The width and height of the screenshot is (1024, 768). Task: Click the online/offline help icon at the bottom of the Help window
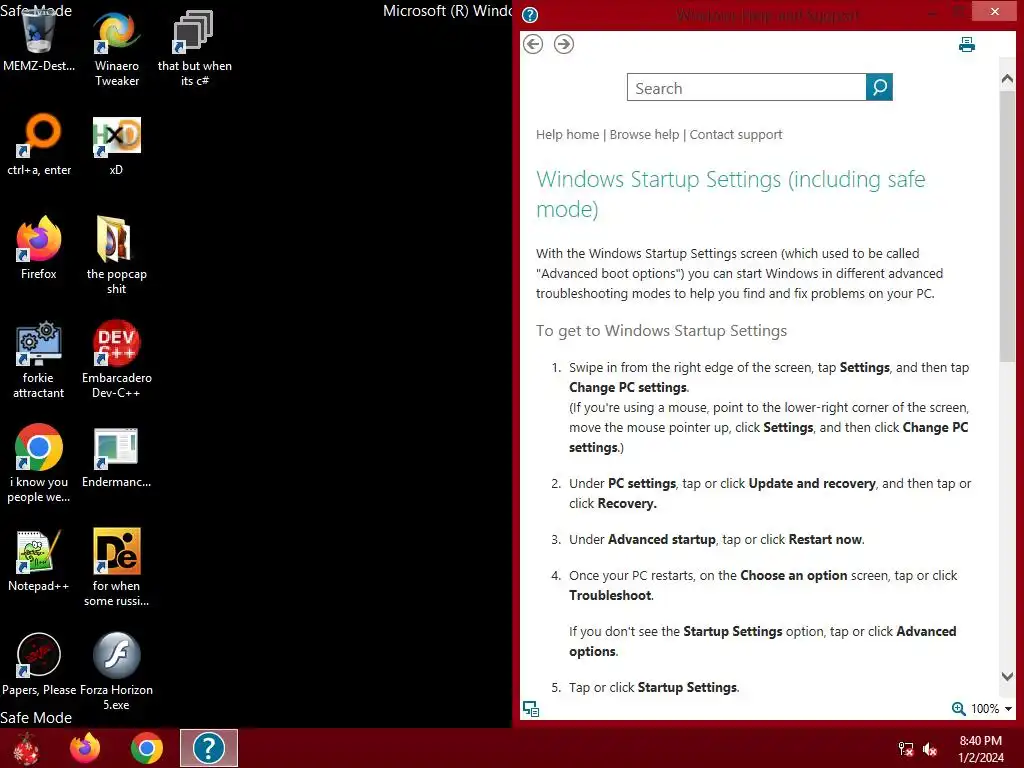click(531, 709)
